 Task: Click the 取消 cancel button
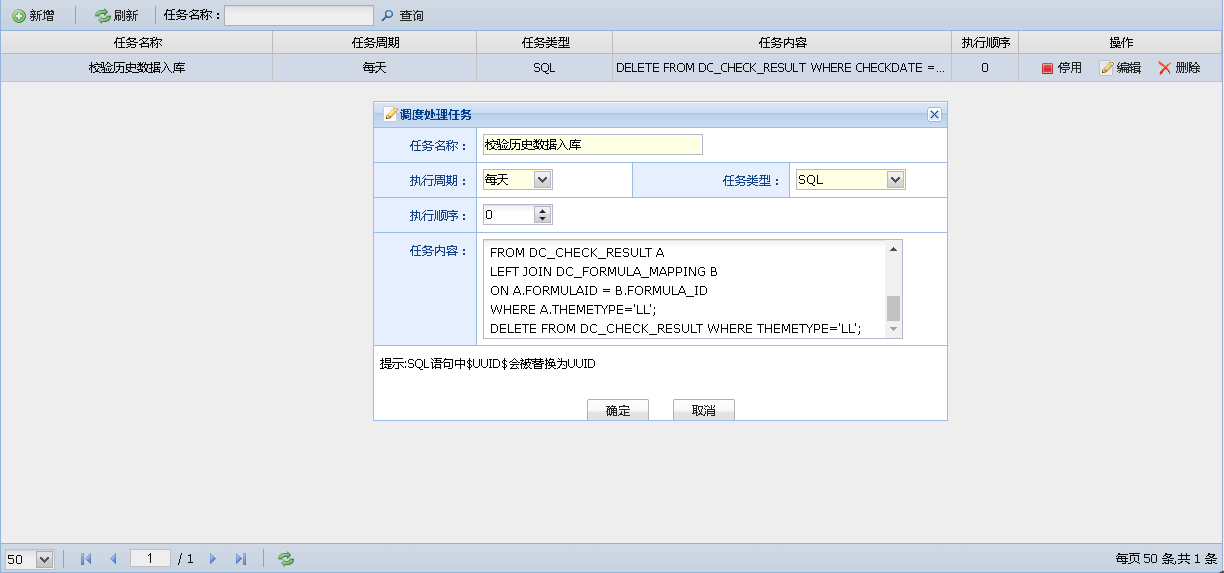click(703, 411)
